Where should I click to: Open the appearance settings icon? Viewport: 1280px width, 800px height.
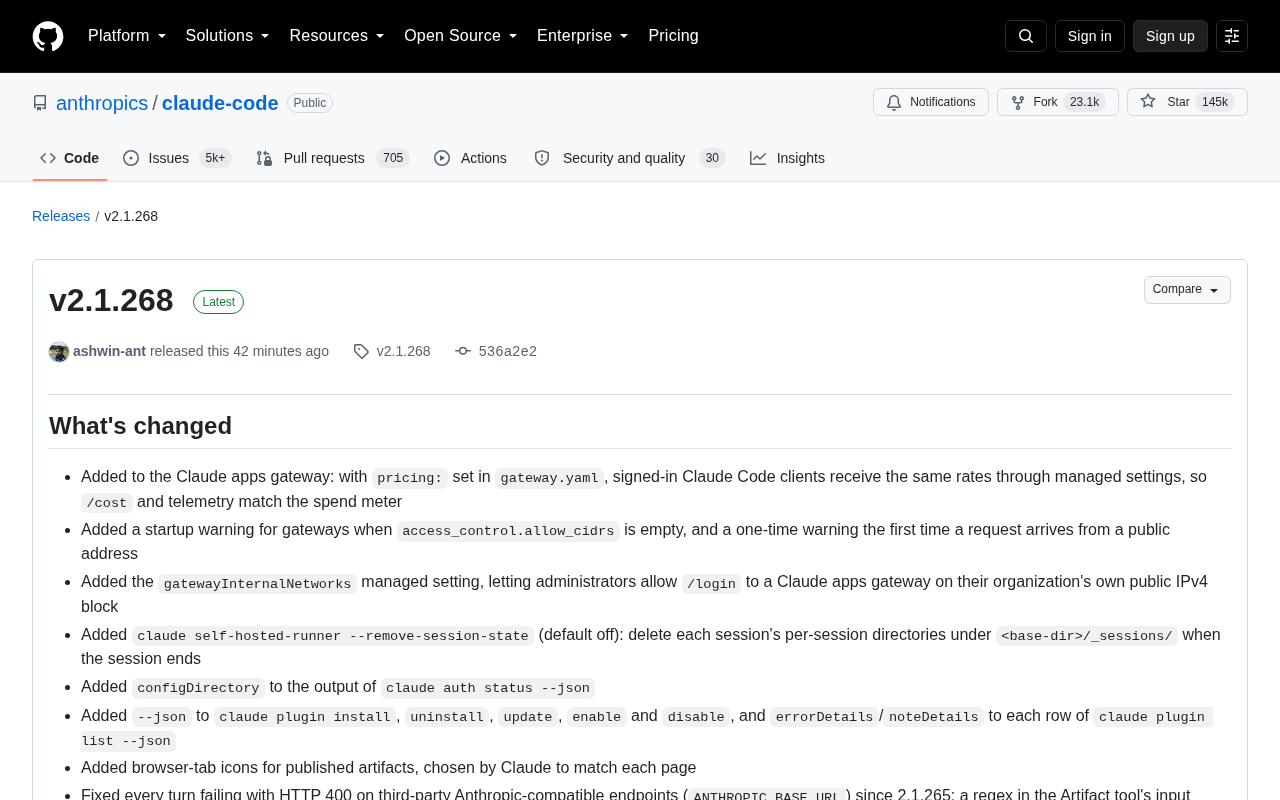point(1232,36)
